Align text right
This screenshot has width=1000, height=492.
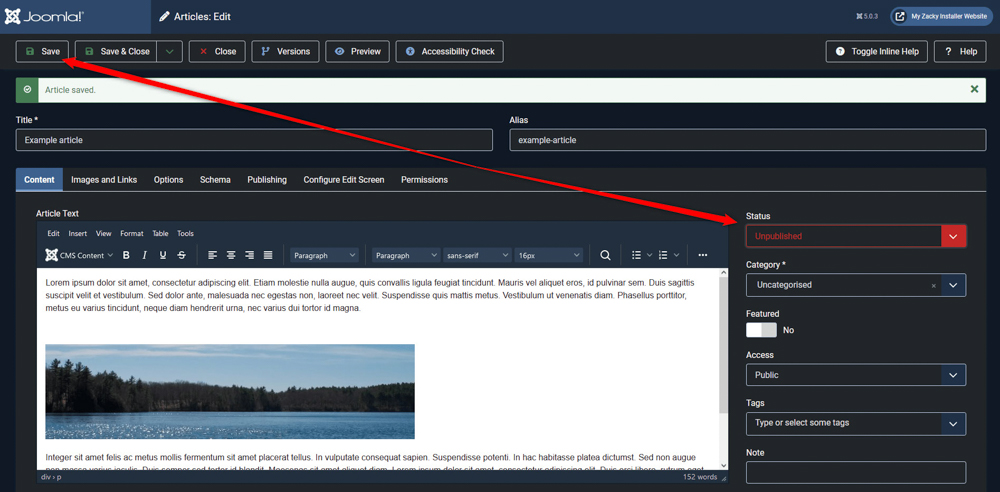point(249,255)
